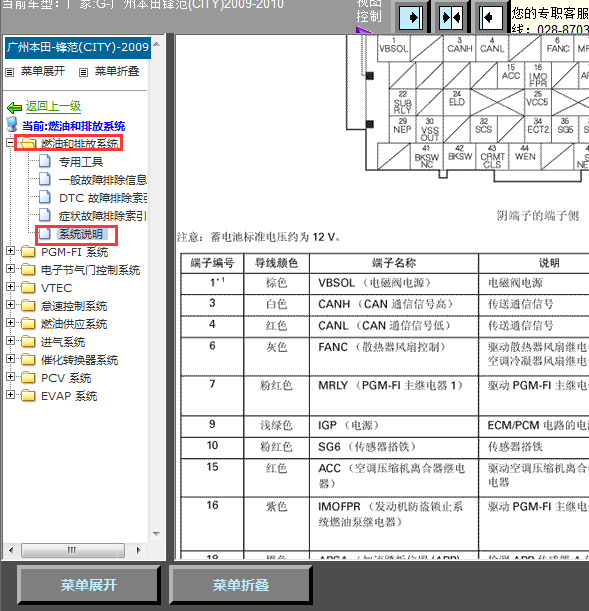Click the left-arrow view control button

tap(491, 17)
